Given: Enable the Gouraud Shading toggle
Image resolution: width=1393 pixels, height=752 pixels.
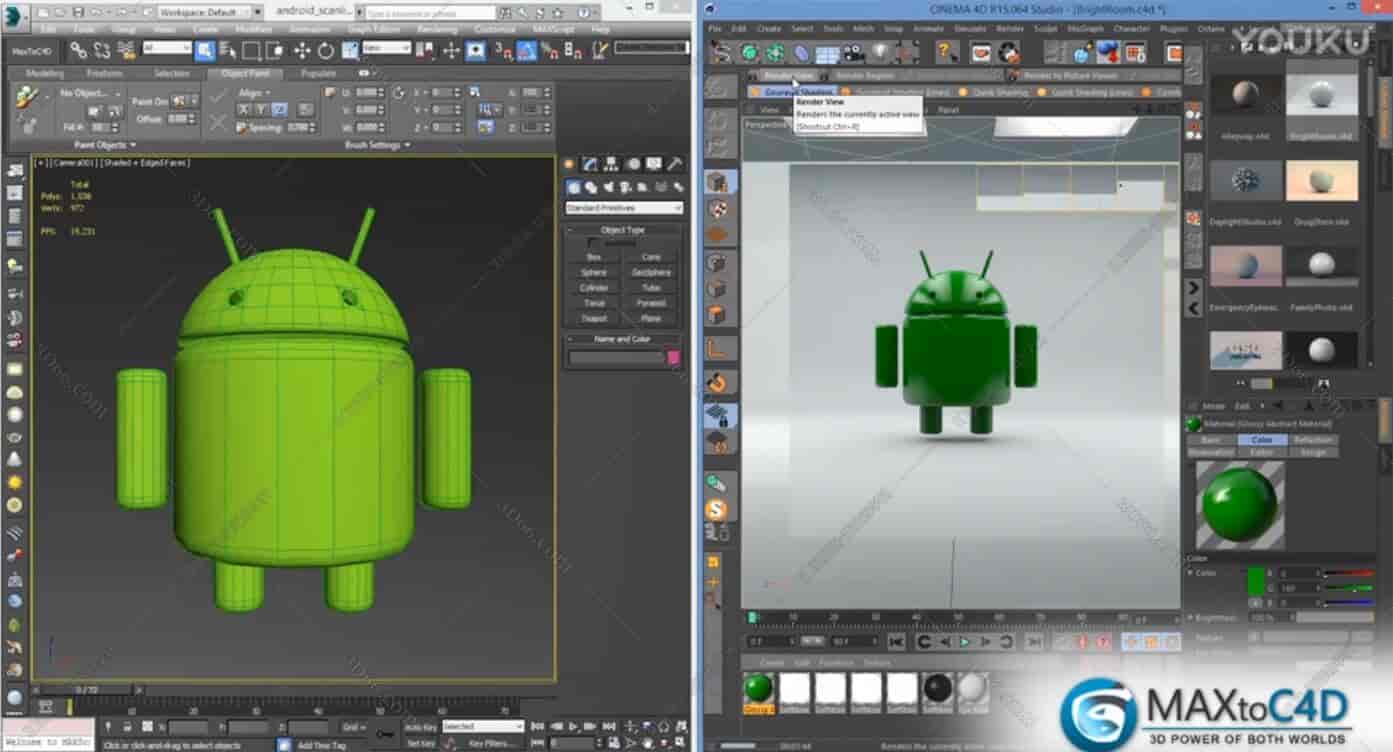Looking at the screenshot, I should pyautogui.click(x=795, y=91).
